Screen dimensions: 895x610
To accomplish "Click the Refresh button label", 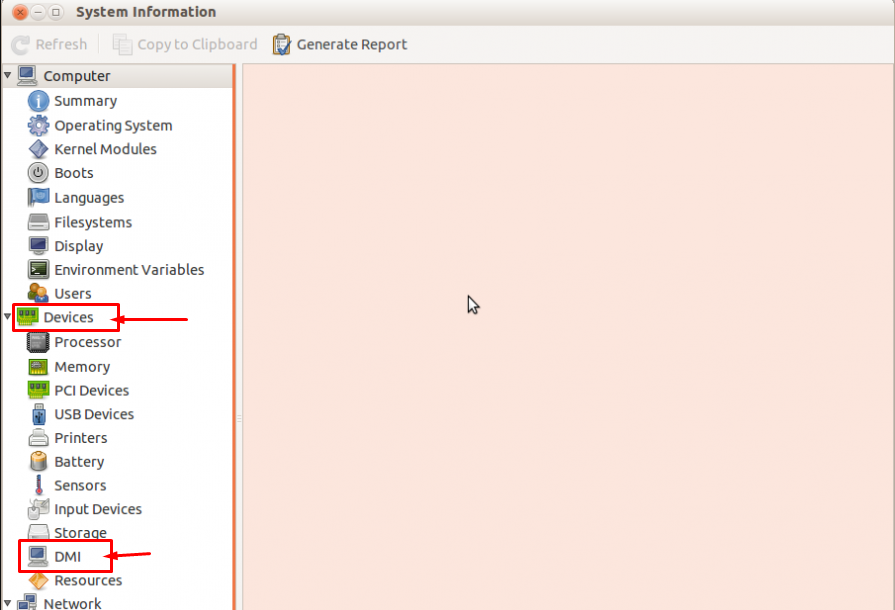I will pos(61,45).
